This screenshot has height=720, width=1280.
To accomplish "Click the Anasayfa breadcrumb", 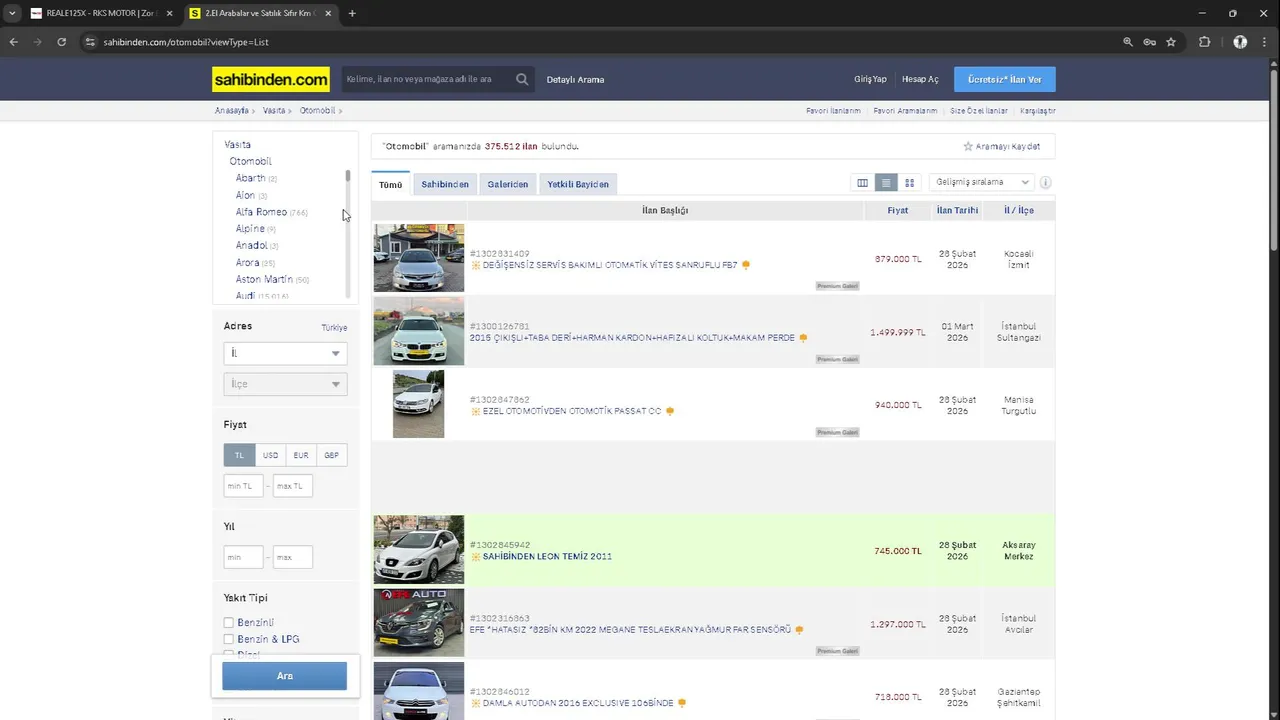I will [231, 111].
